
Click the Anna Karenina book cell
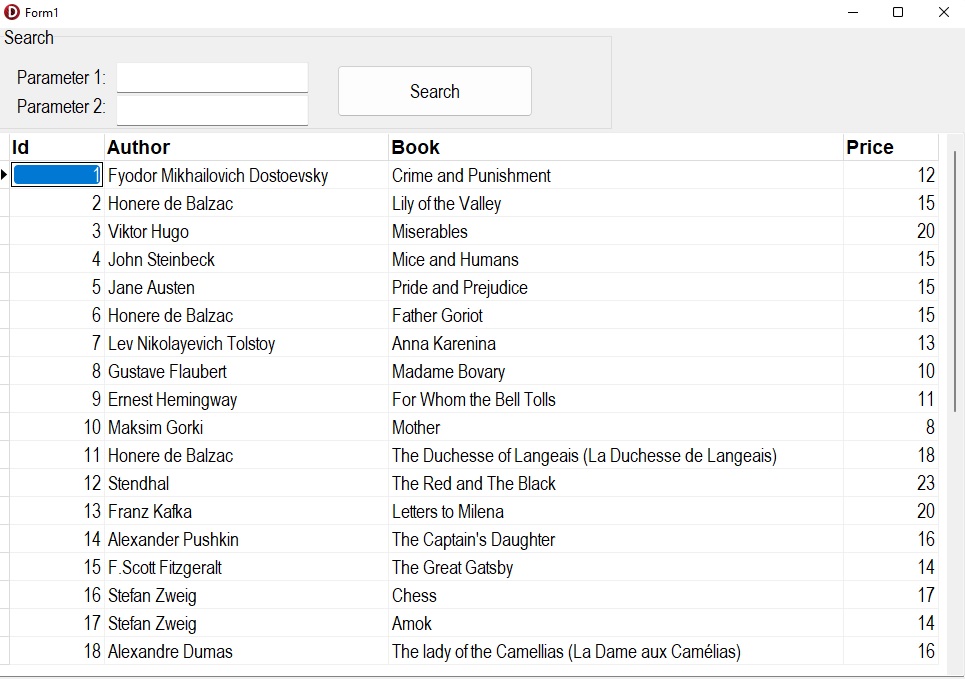coord(444,344)
